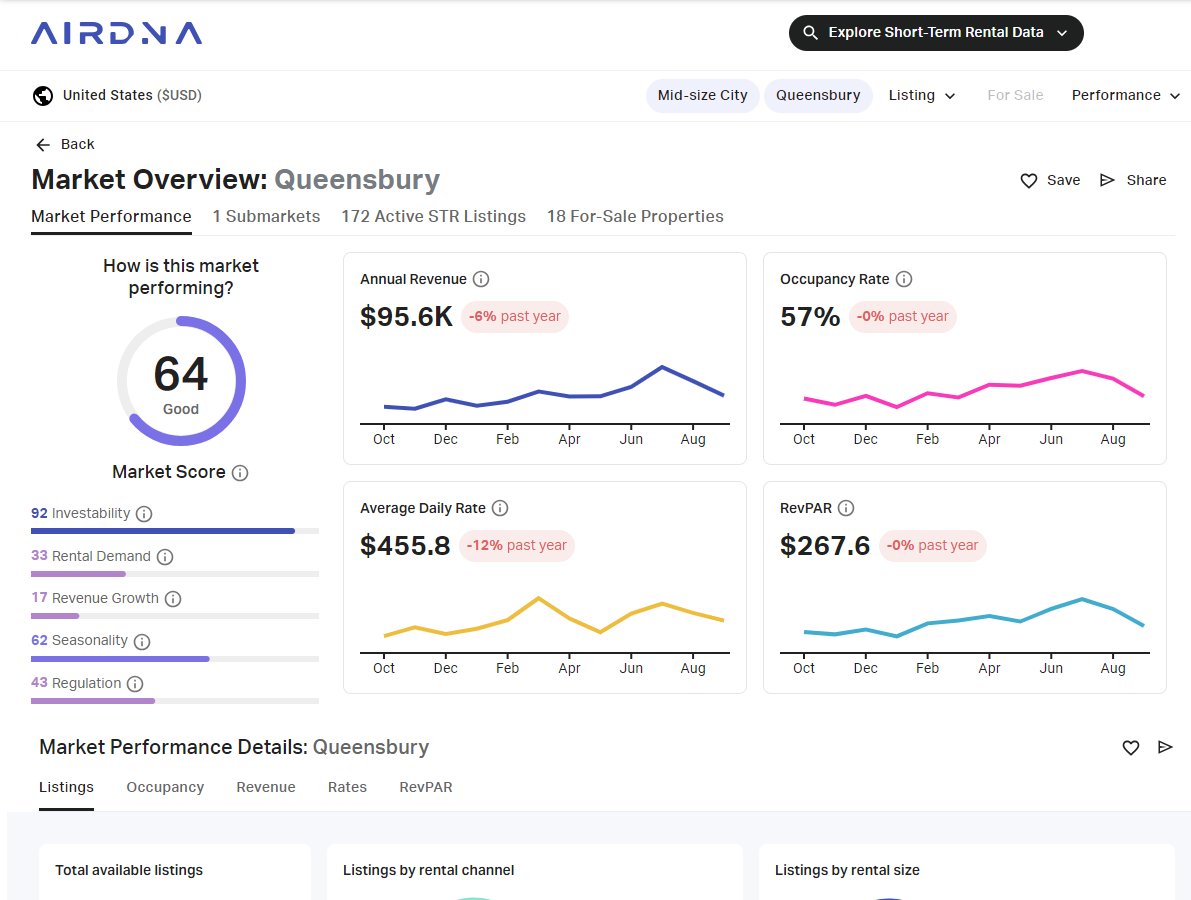Click the Save button label
This screenshot has width=1191, height=900.
[1063, 181]
